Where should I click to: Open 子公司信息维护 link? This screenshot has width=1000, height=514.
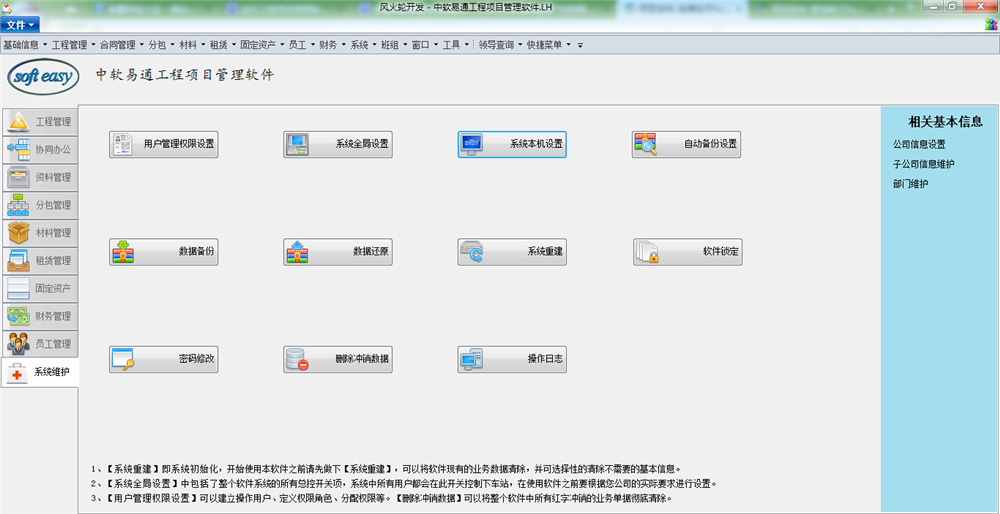pos(923,164)
